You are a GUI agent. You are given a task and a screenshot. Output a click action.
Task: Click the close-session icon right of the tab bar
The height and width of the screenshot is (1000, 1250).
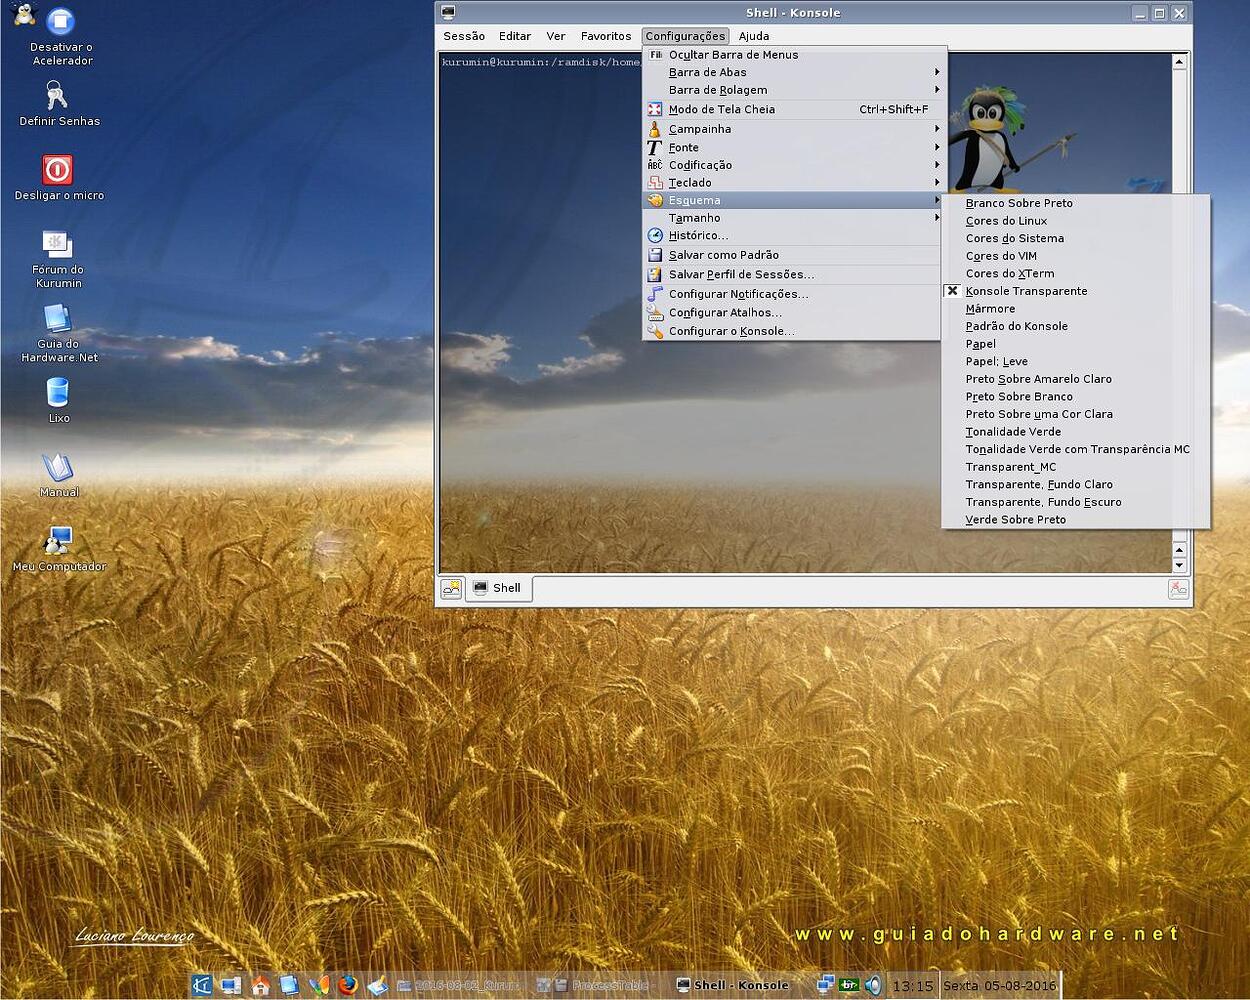[x=1179, y=589]
